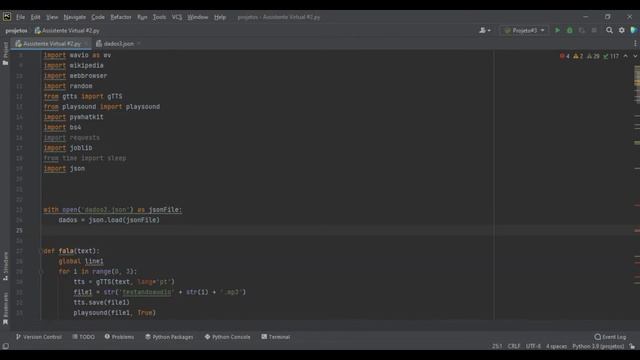
Task: Open the Python Console tool window
Action: point(227,337)
